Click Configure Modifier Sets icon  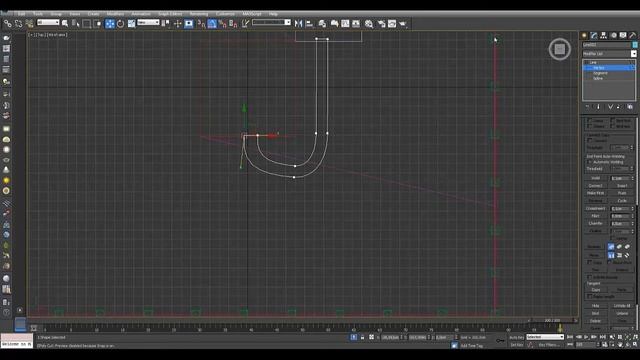point(630,107)
